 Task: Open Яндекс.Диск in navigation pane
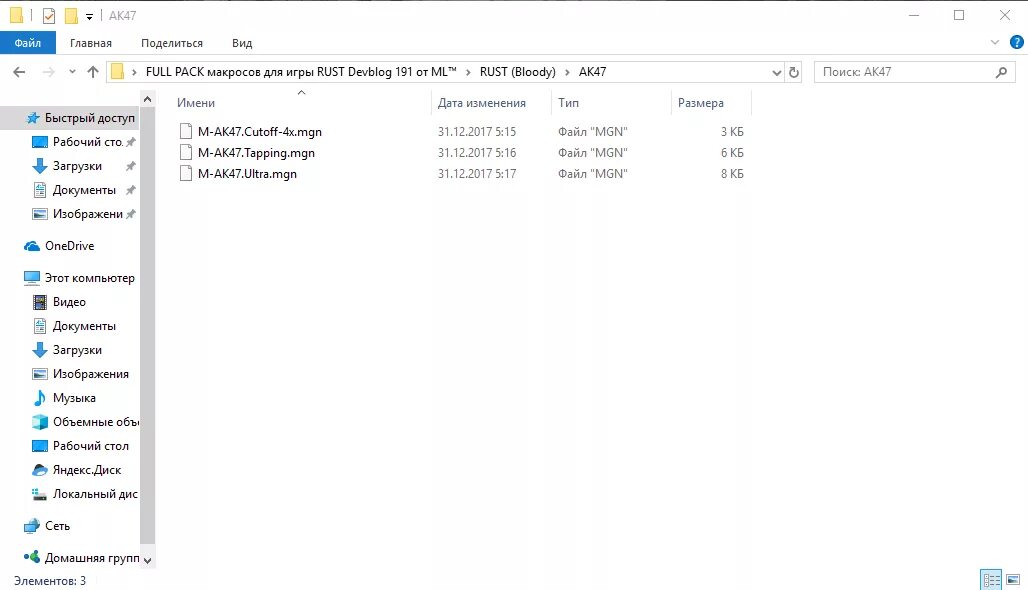point(87,470)
